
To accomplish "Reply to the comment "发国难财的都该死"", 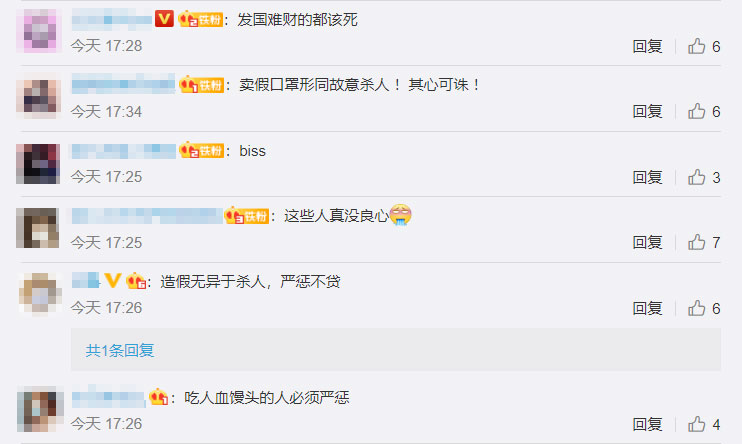I will coord(647,46).
